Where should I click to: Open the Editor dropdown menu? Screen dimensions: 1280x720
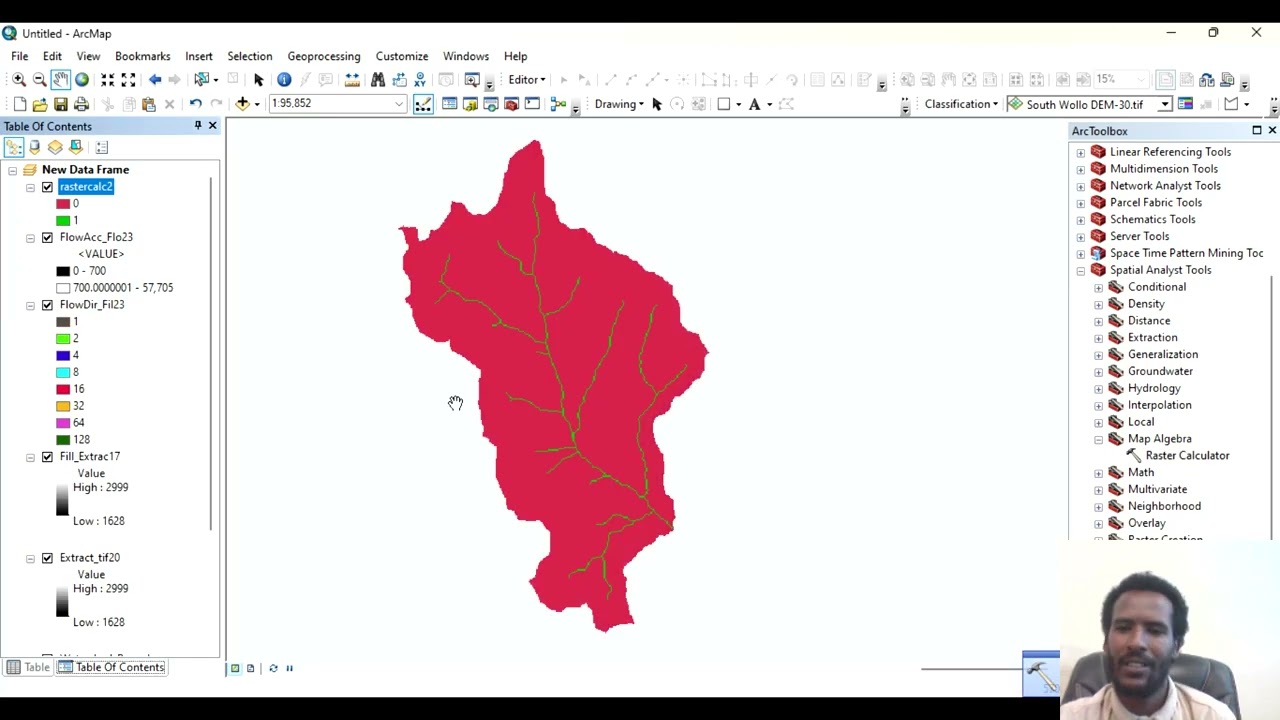coord(526,80)
